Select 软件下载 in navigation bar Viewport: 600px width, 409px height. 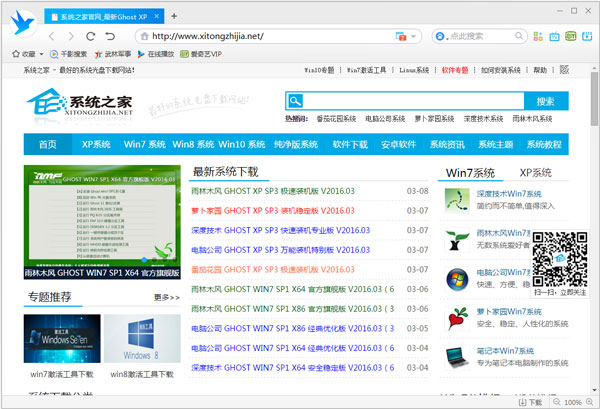click(x=350, y=144)
